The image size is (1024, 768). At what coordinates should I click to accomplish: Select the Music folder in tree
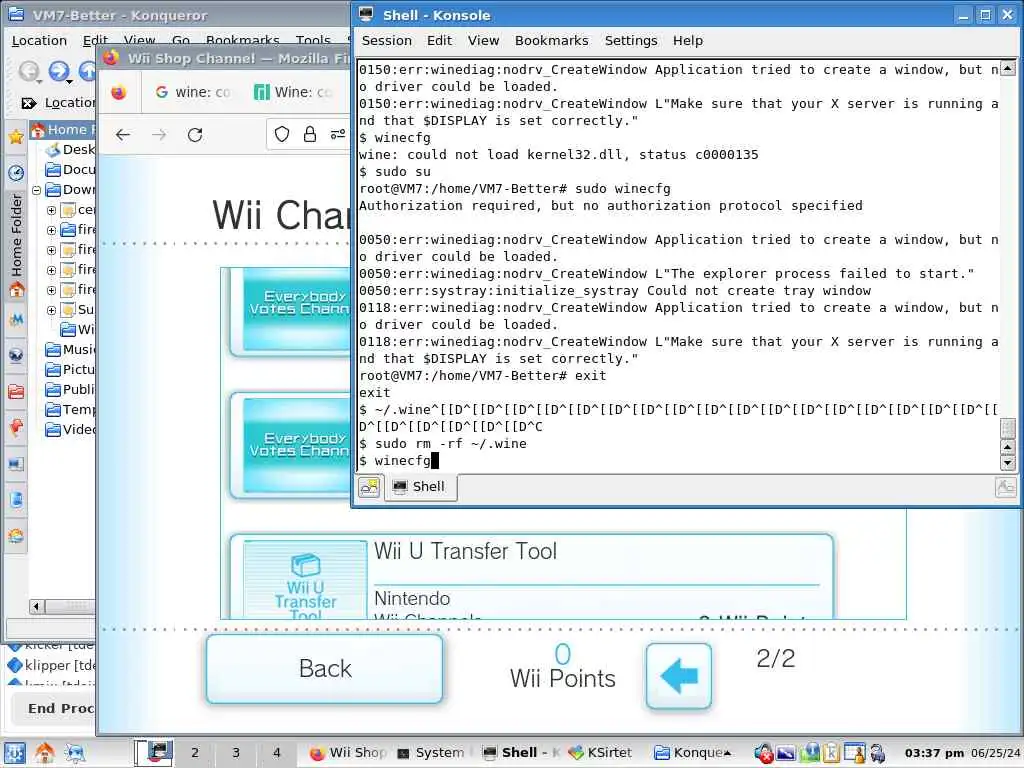click(71, 349)
